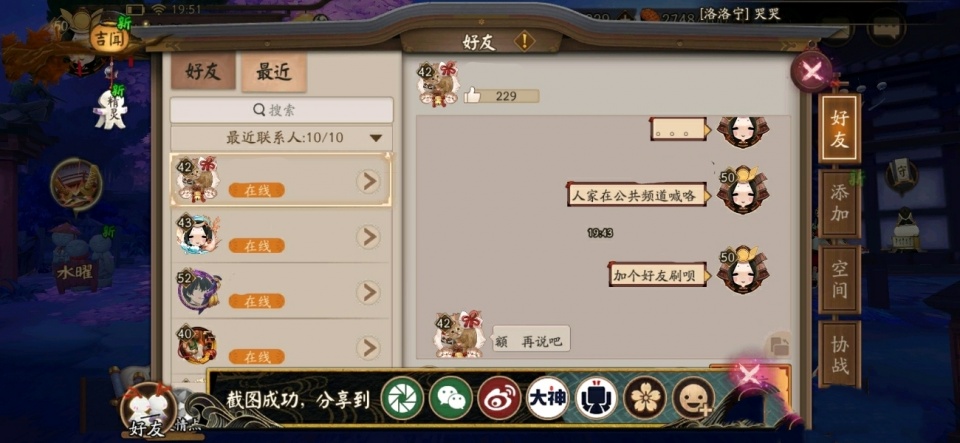Open arrow for level 52 contact
This screenshot has height=443, width=960.
point(368,292)
